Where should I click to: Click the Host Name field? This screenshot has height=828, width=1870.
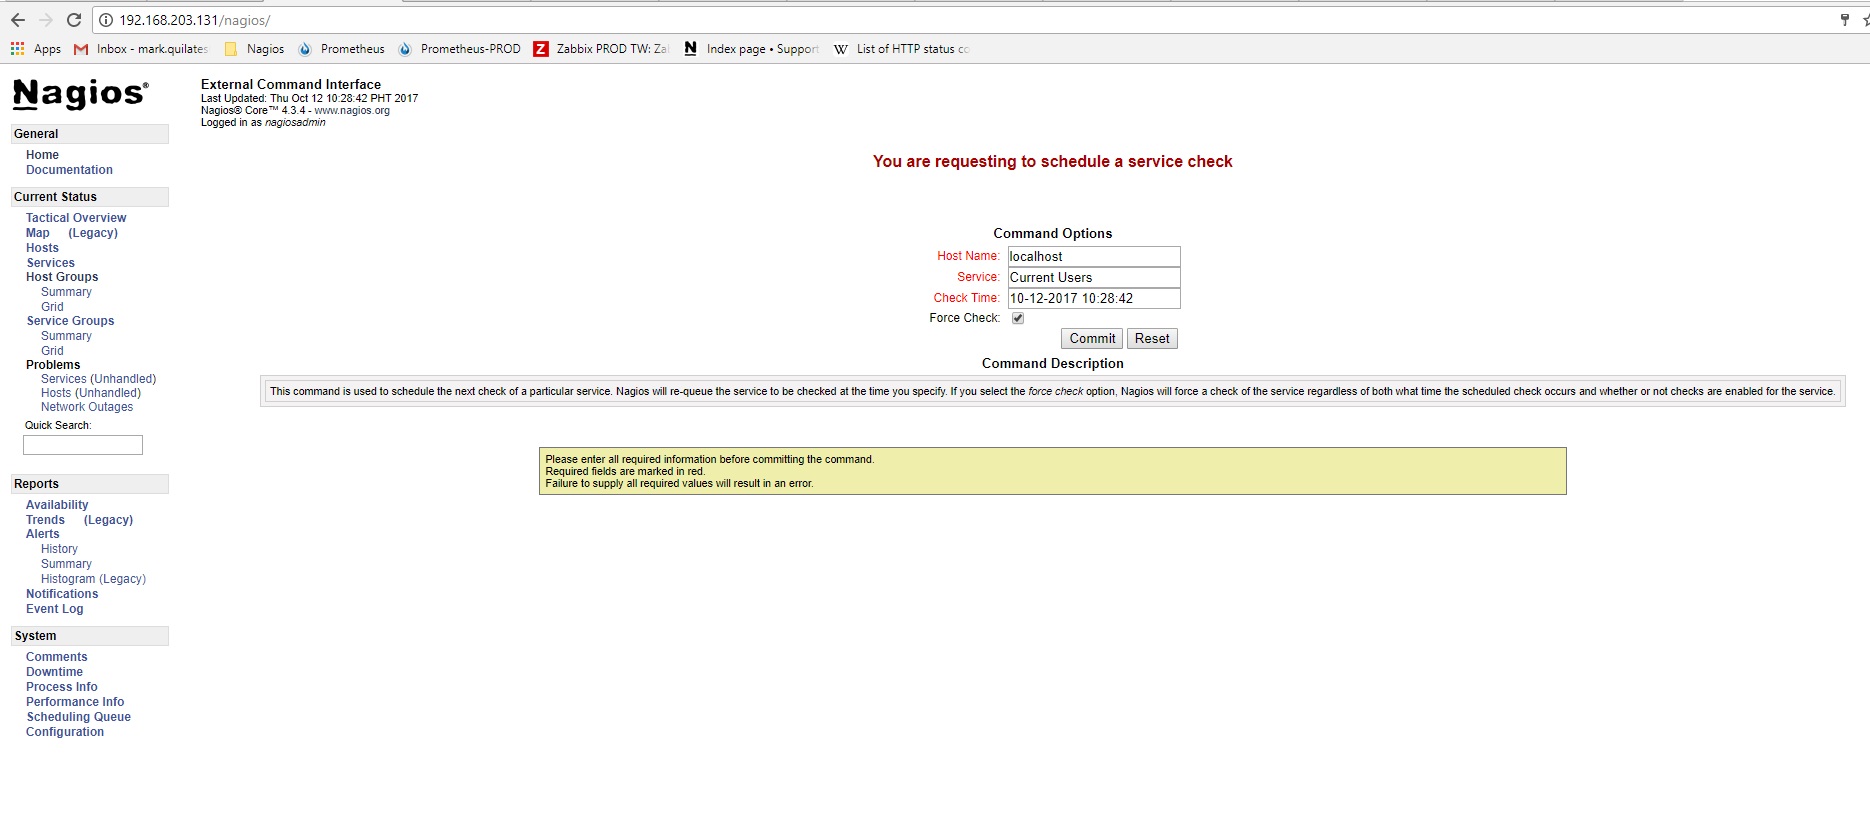click(1093, 257)
